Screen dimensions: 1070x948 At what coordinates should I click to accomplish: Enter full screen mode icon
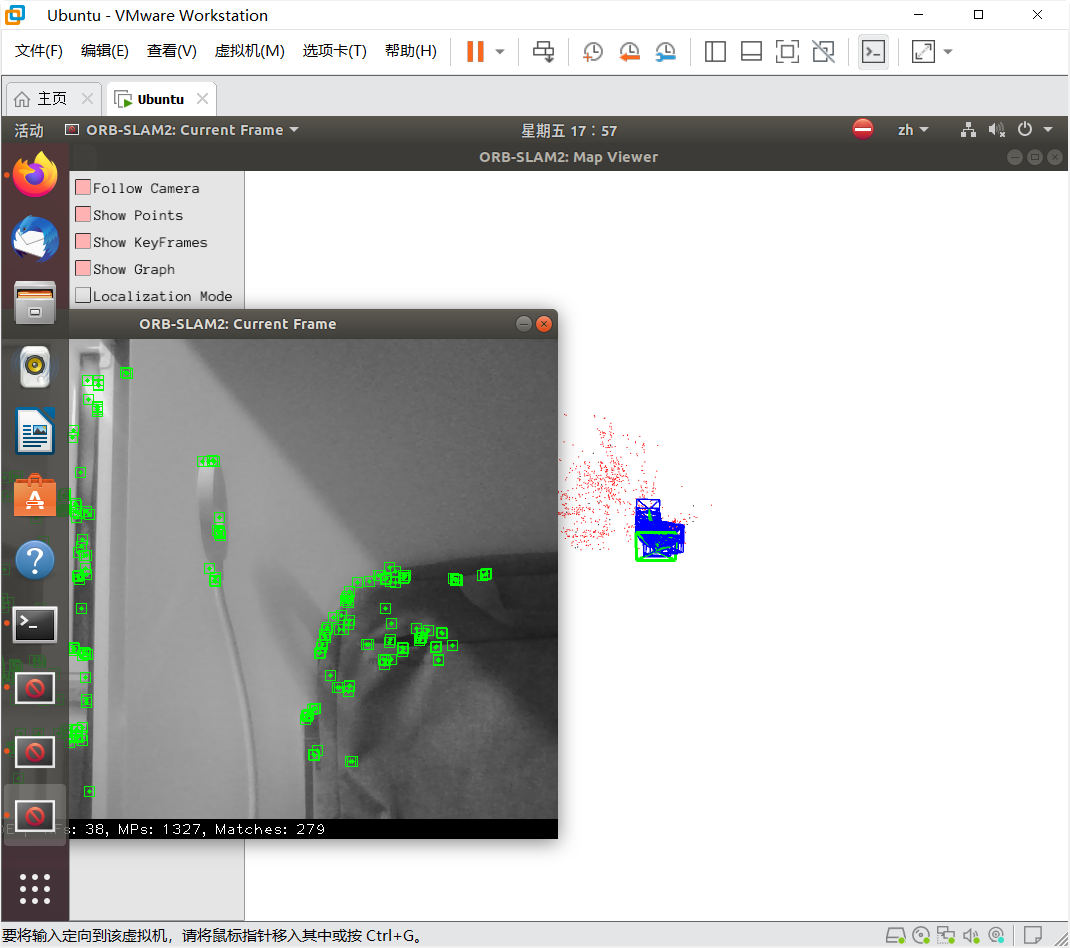point(787,52)
